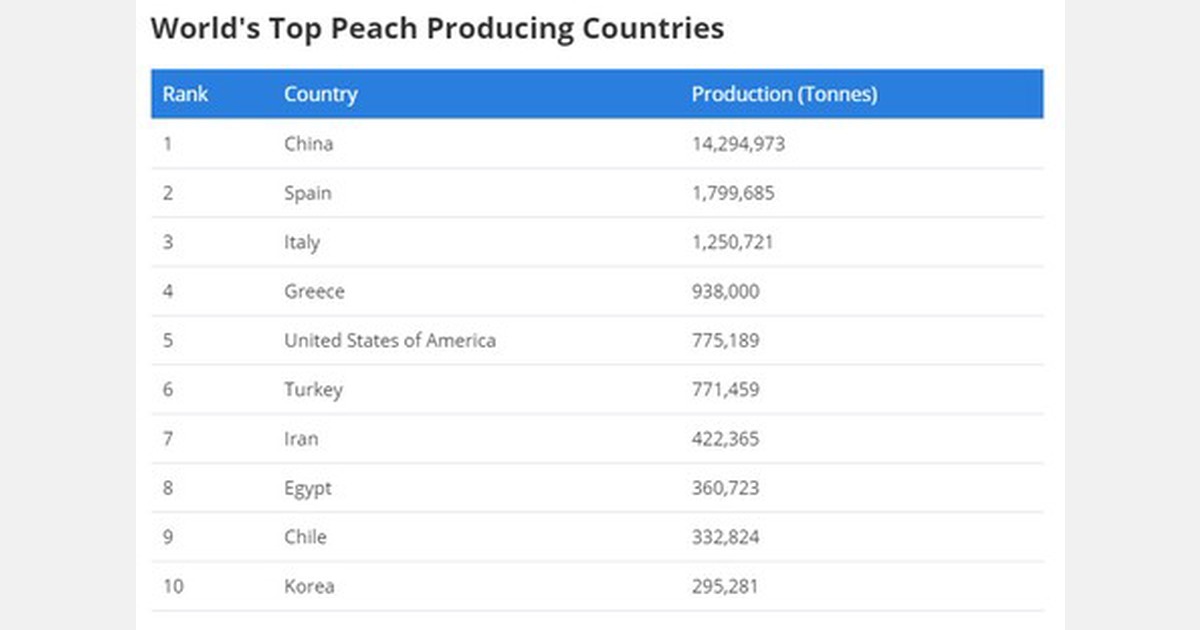The height and width of the screenshot is (630, 1200).
Task: Click rank number 1 cell
Action: tap(168, 143)
